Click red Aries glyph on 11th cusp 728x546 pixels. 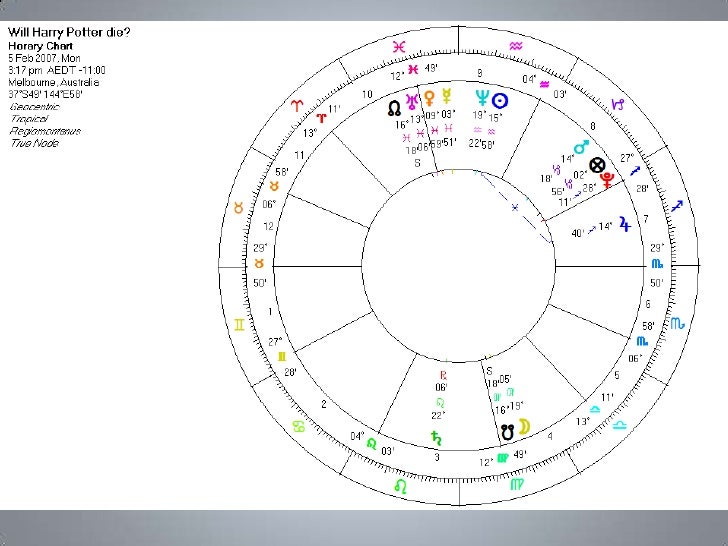pos(321,117)
